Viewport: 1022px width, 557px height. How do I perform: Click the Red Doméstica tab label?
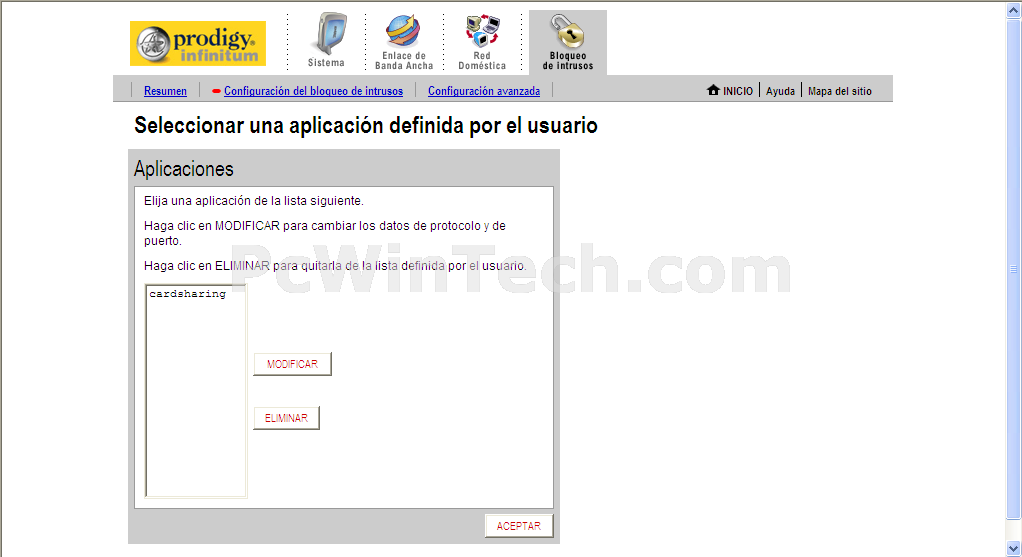[x=482, y=61]
